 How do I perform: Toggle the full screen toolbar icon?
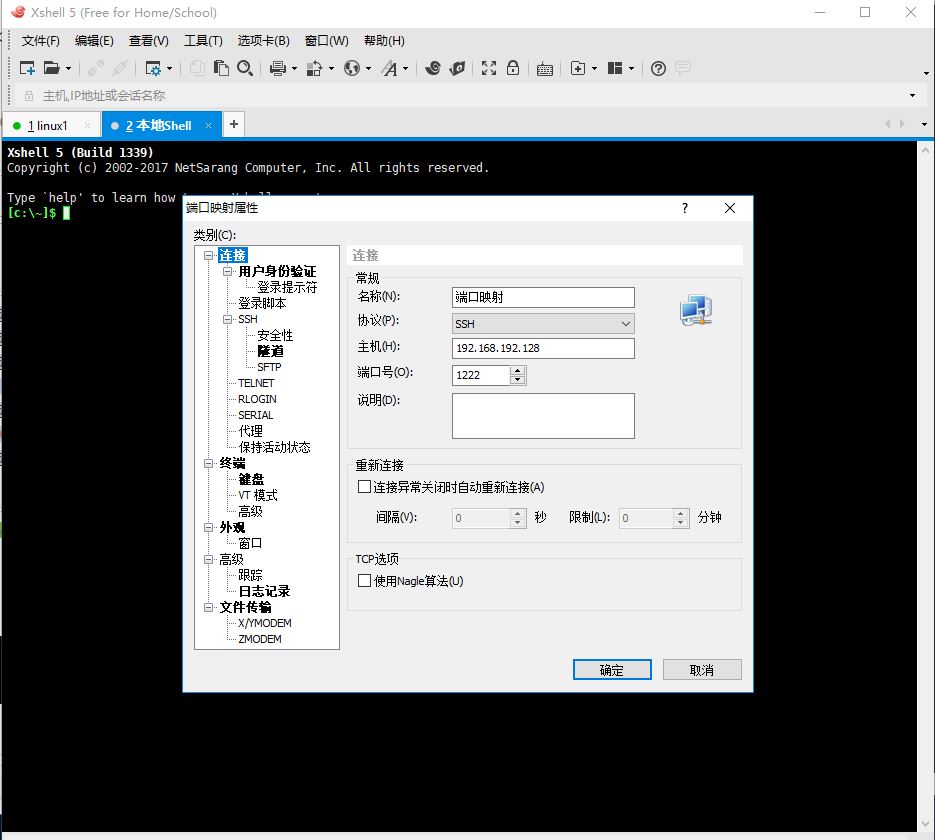click(489, 69)
